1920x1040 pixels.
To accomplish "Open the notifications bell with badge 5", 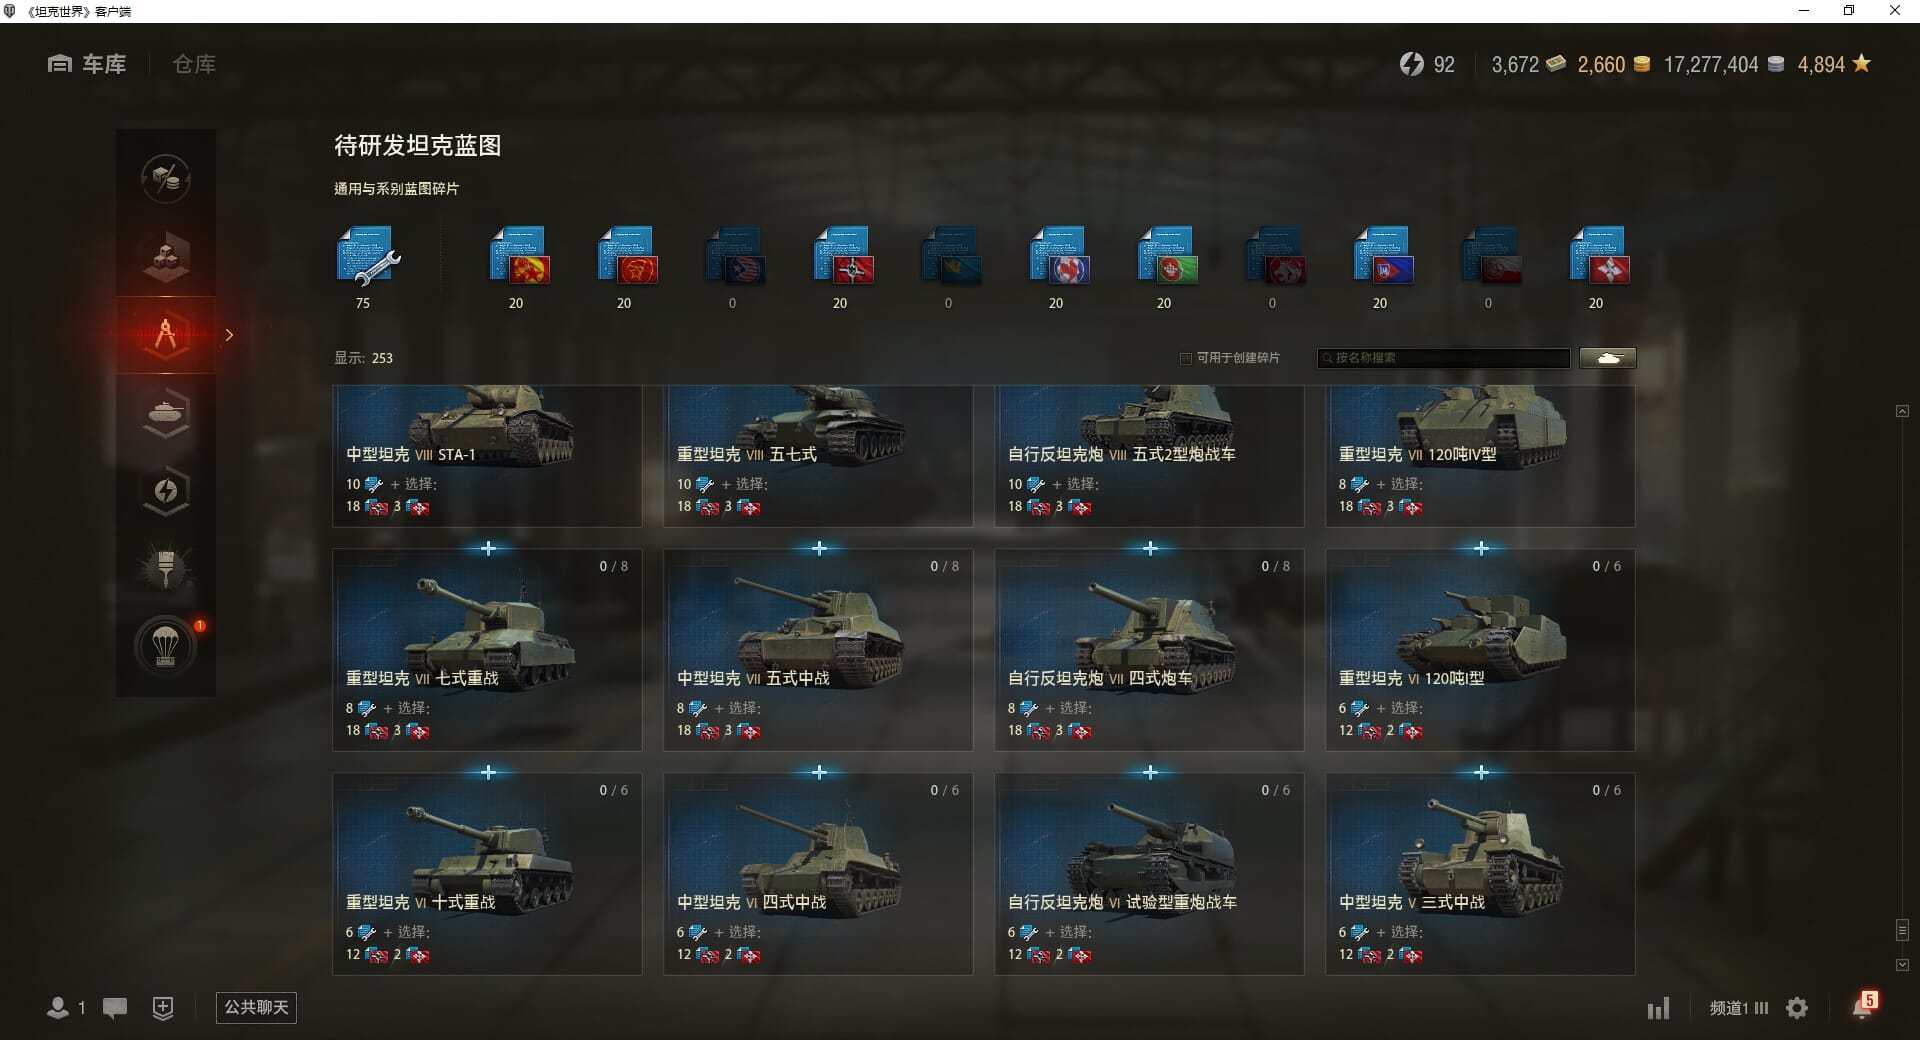I will point(1864,1005).
